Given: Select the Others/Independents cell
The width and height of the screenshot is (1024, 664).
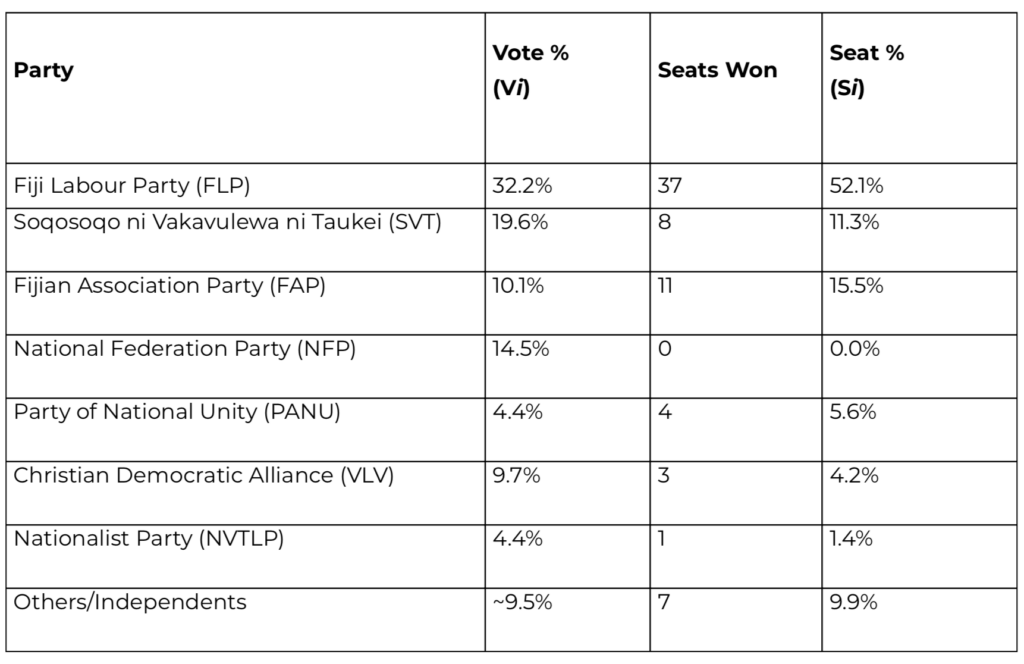Looking at the screenshot, I should [x=129, y=602].
